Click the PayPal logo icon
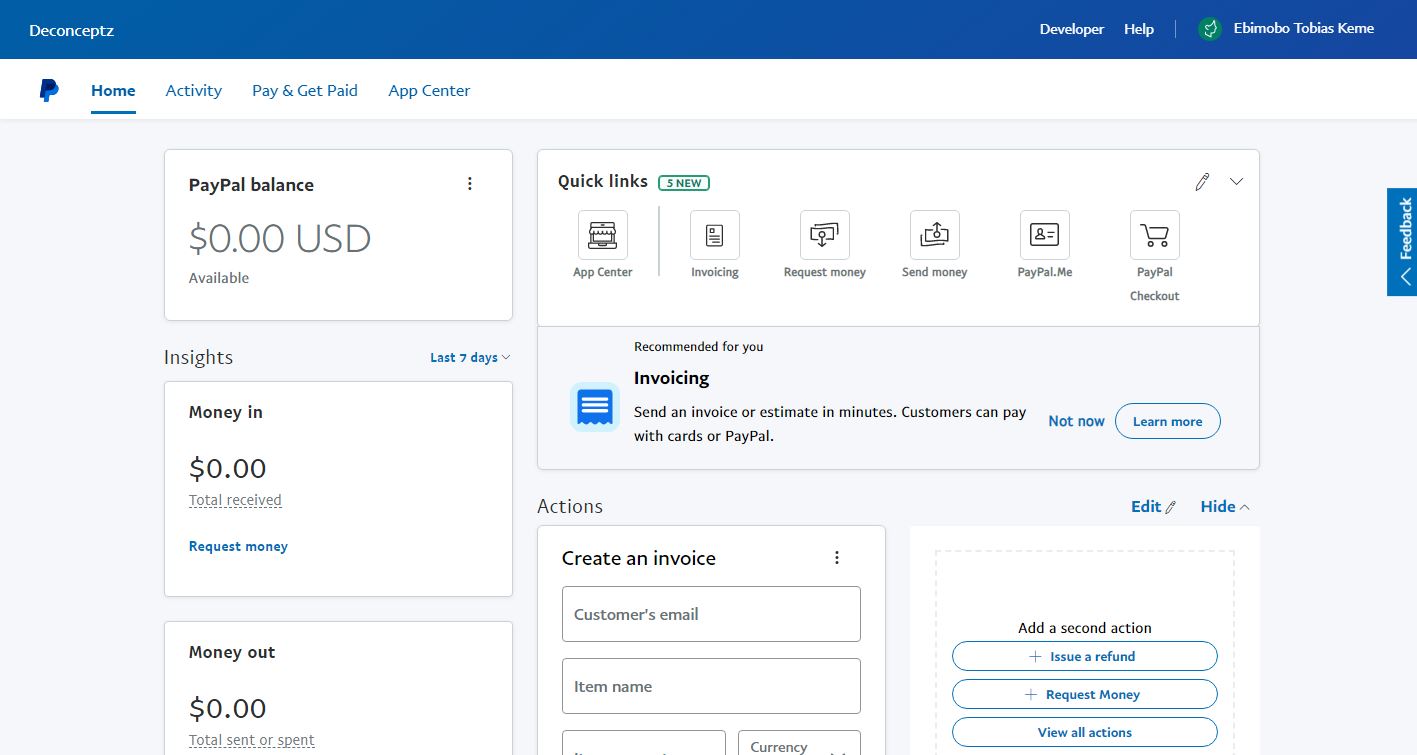 (x=49, y=90)
